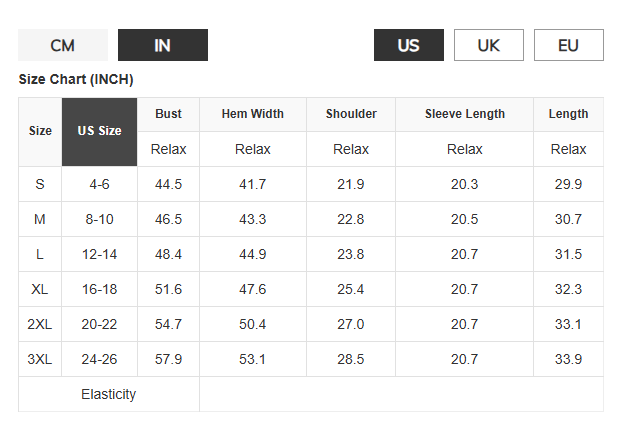Switch units to CM
This screenshot has width=624, height=427.
[62, 45]
